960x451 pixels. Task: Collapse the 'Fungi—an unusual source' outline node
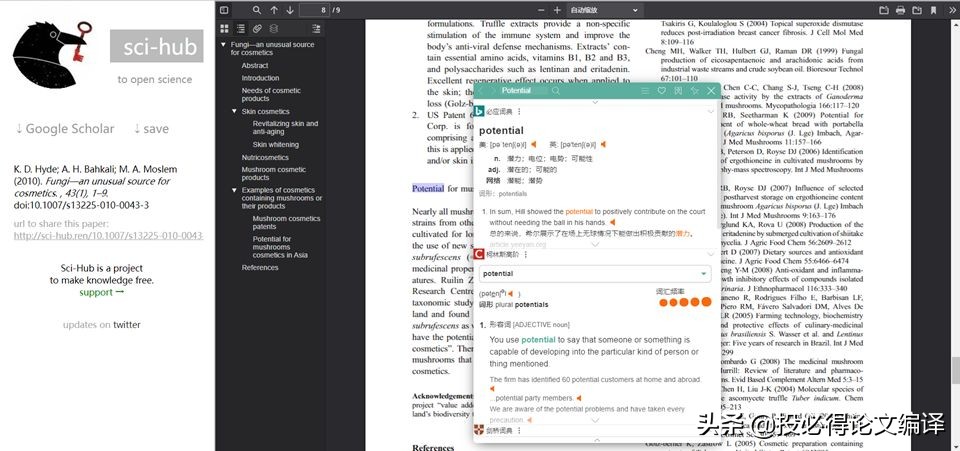(224, 45)
